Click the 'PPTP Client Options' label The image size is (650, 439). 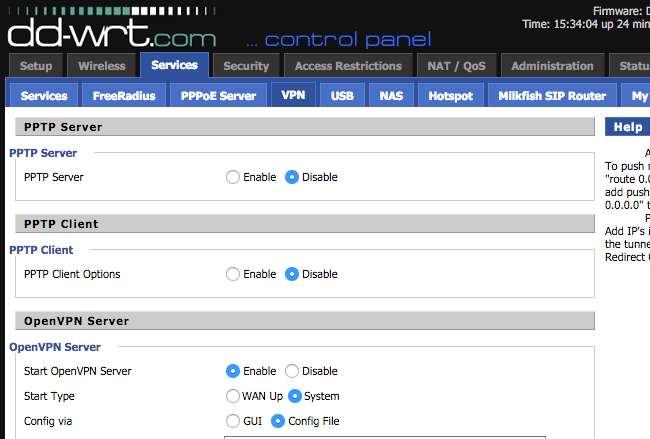click(72, 274)
